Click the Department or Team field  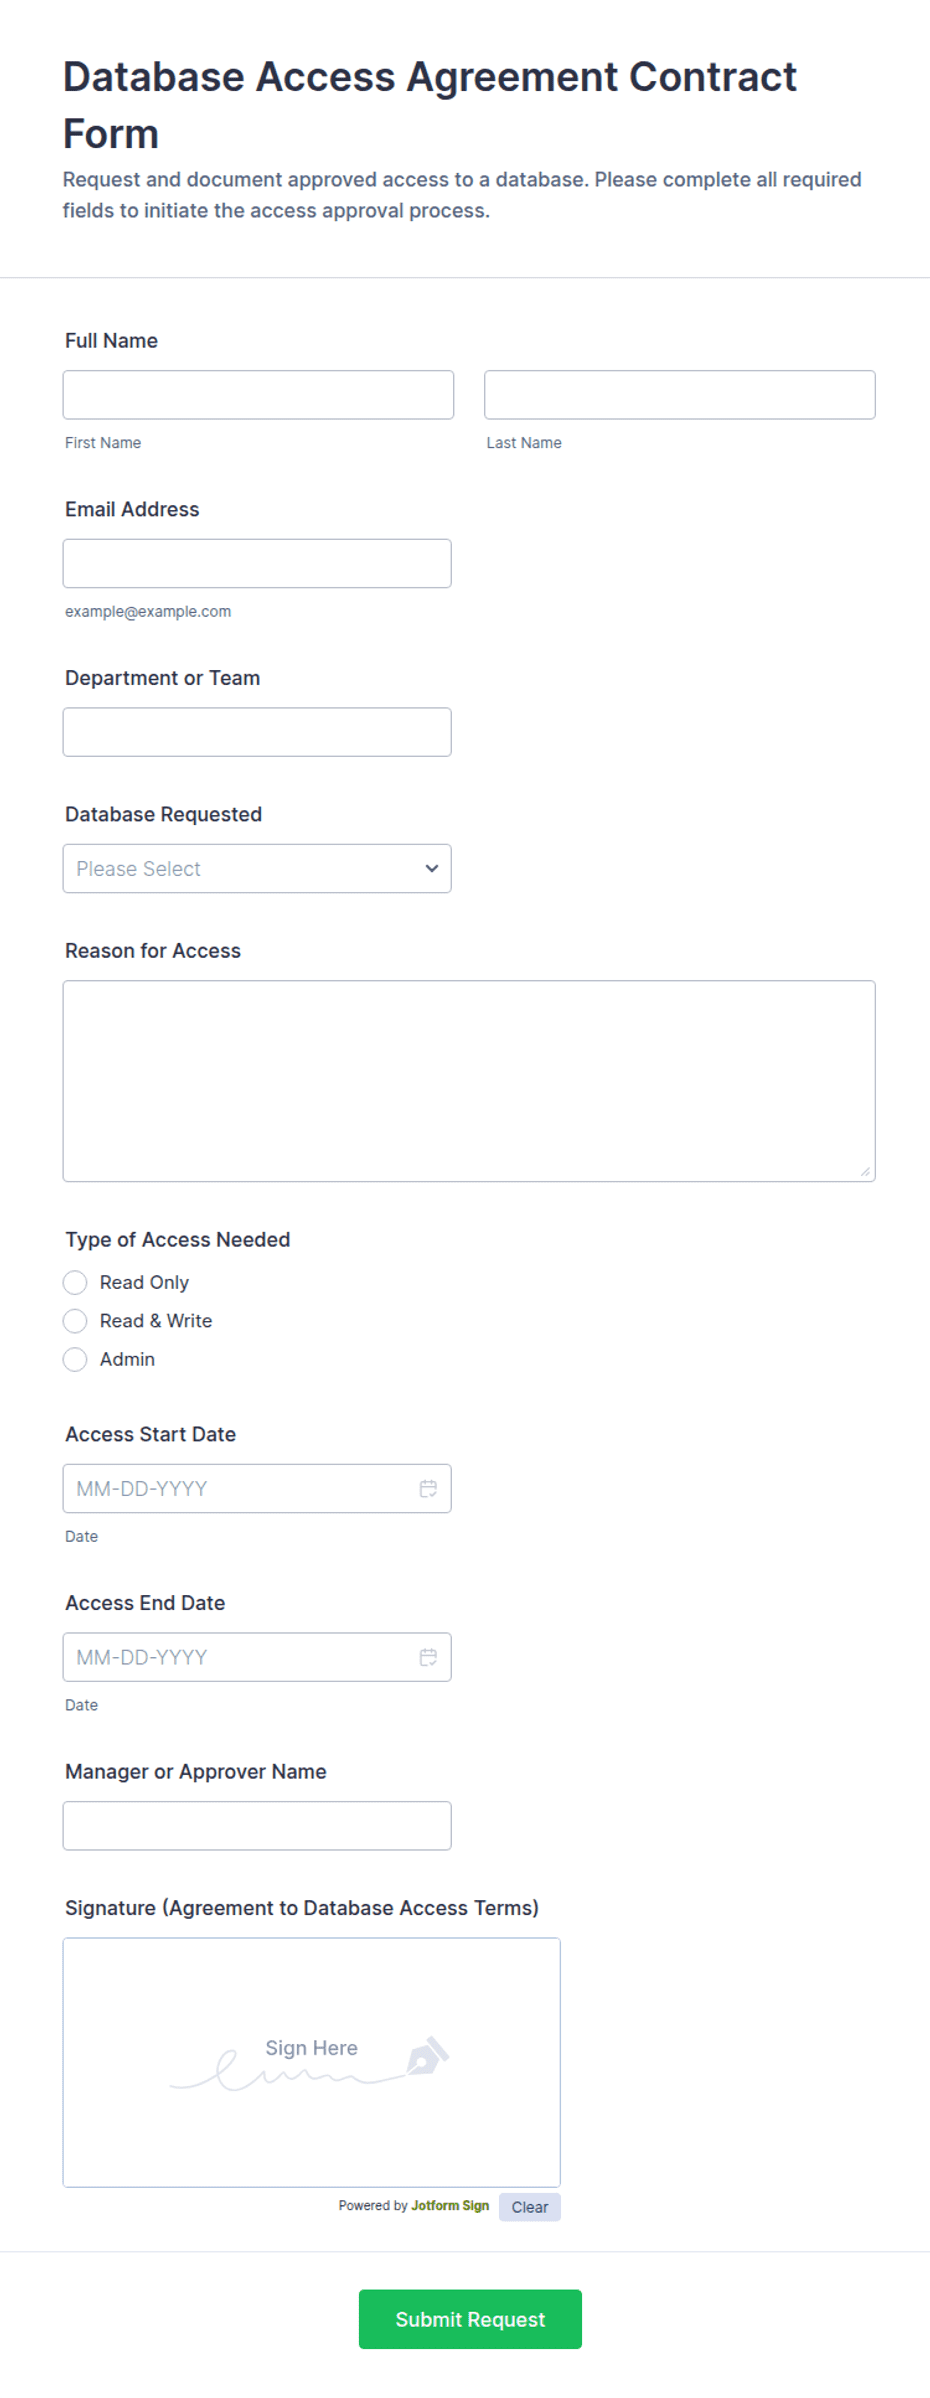tap(257, 732)
